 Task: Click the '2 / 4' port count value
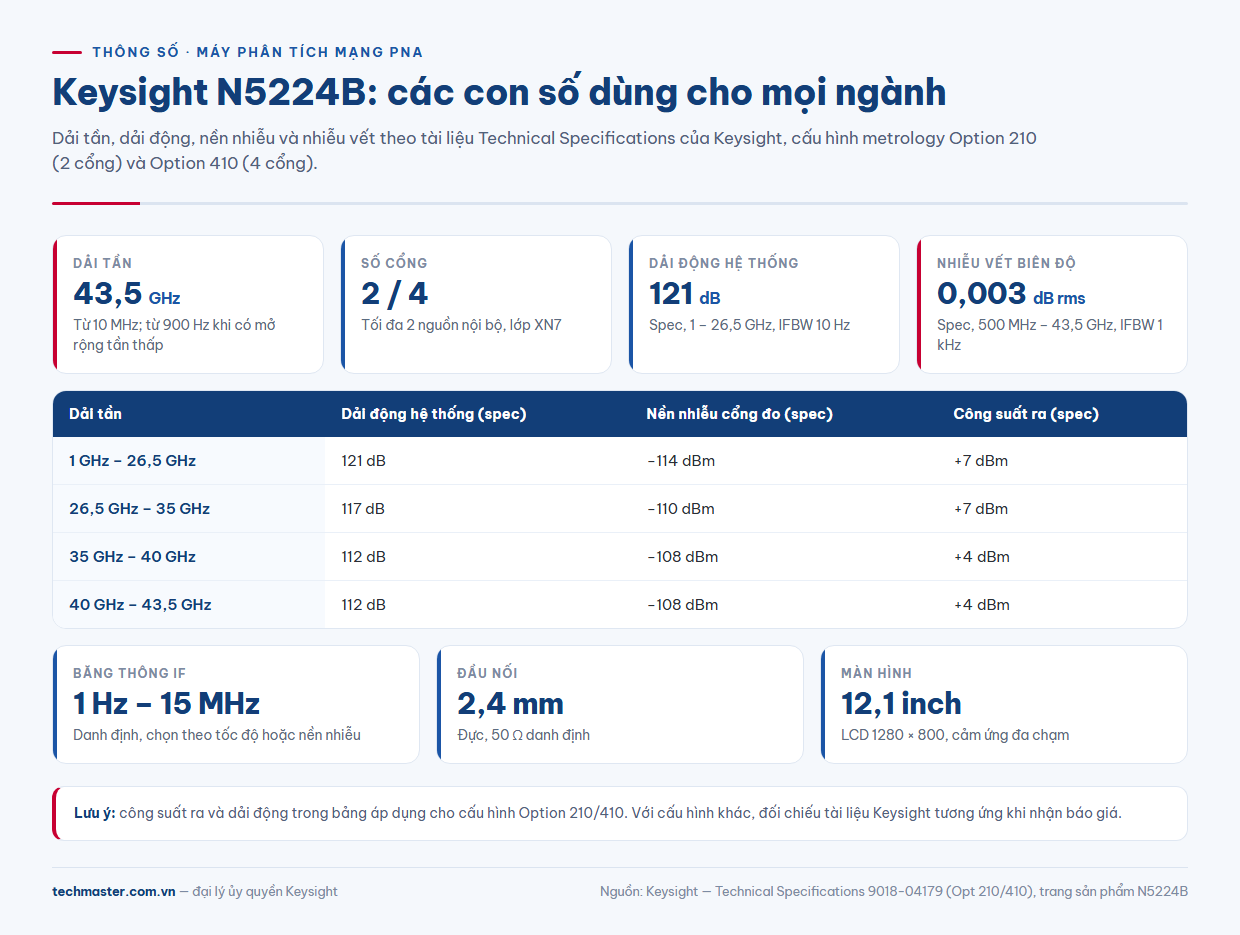click(x=394, y=294)
